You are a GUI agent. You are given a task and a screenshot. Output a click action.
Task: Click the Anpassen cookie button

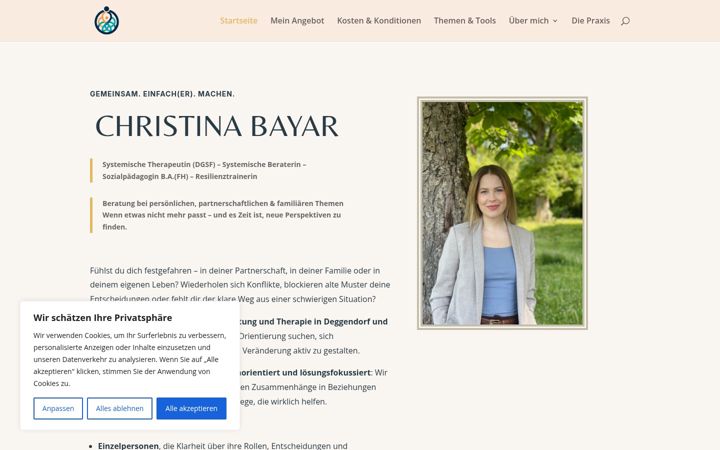(x=58, y=408)
